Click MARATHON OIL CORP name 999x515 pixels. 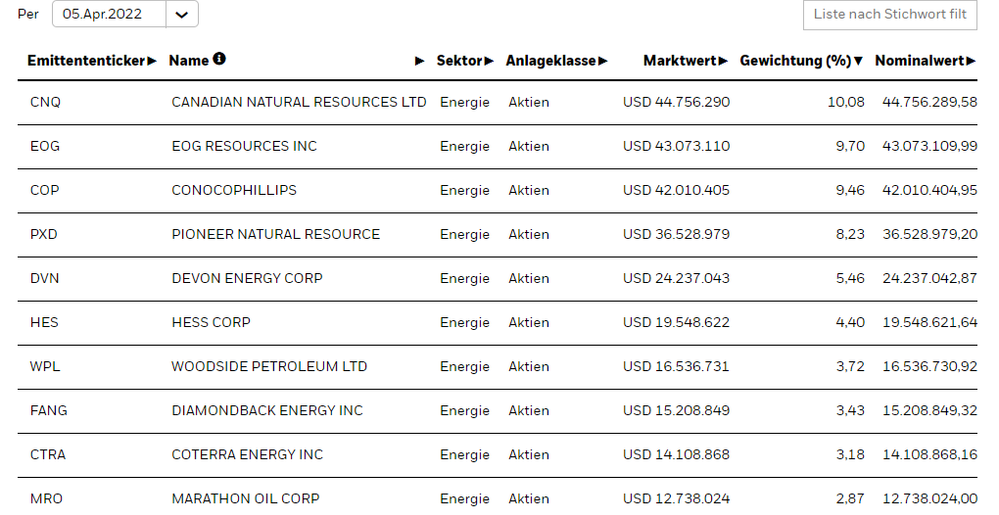245,498
